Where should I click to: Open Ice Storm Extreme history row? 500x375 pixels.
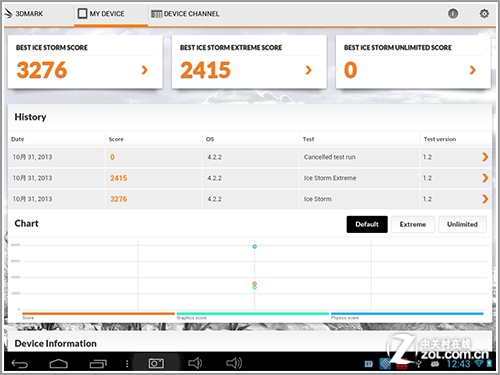(250, 178)
